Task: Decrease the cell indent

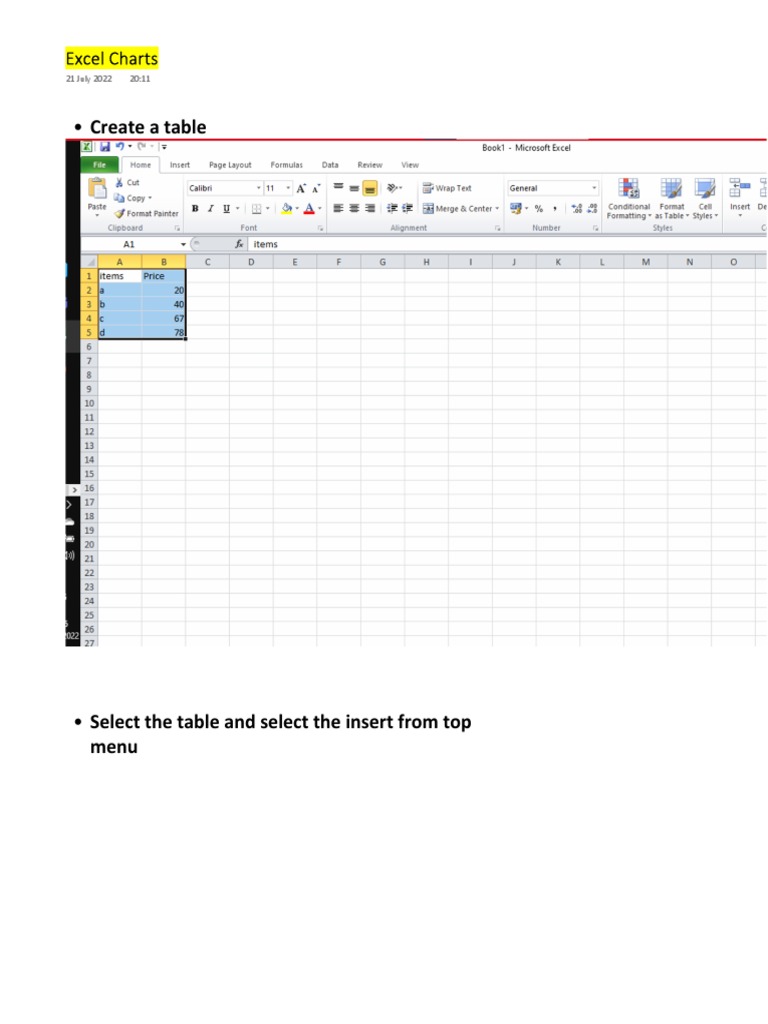Action: point(392,208)
